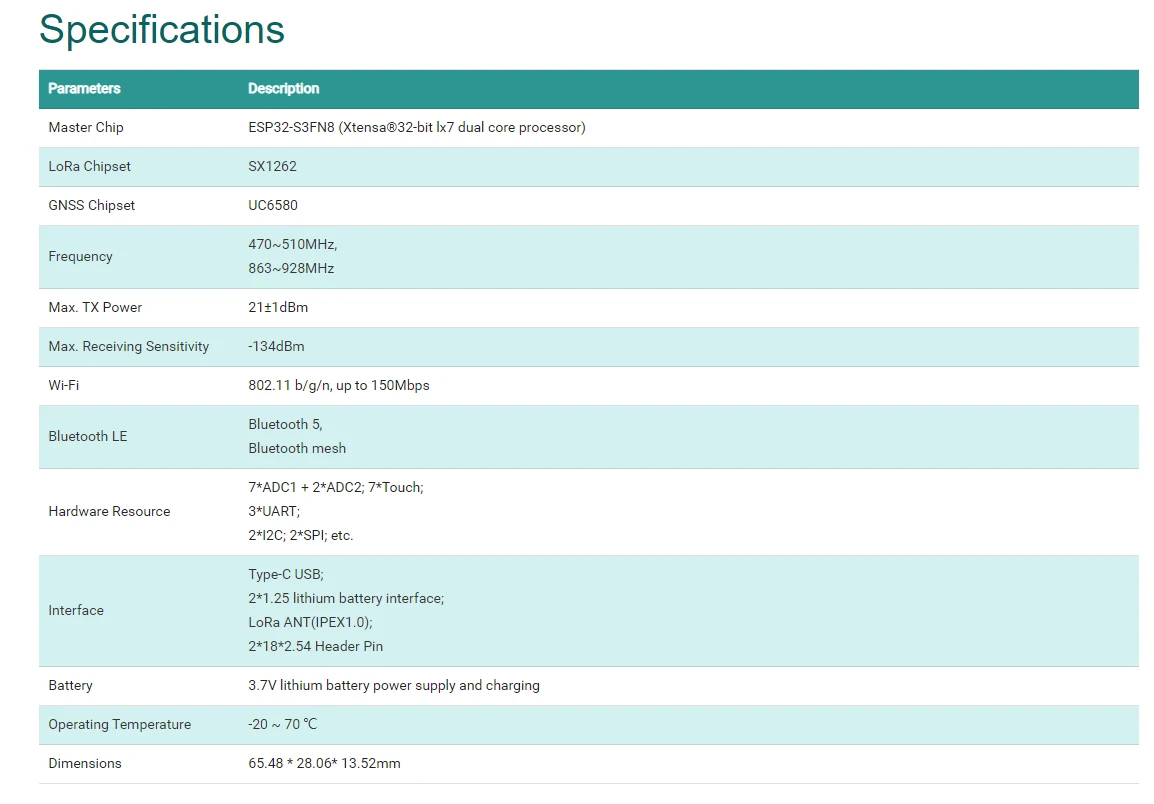Click the Max. TX Power label
1154x804 pixels.
pyautogui.click(x=95, y=308)
